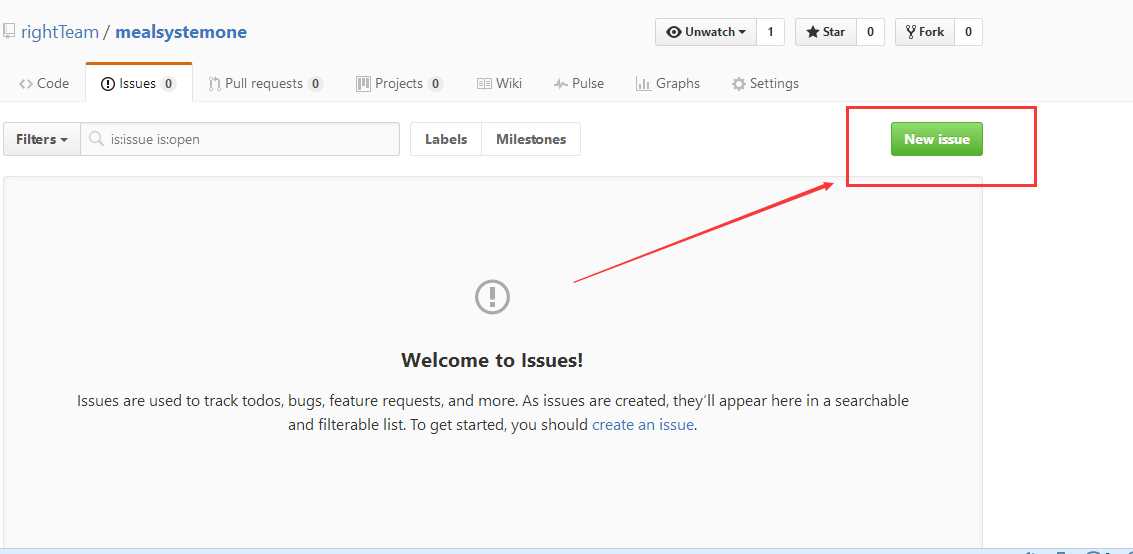This screenshot has height=554, width=1133.
Task: Open the mealsystemone repository link
Action: (x=181, y=32)
